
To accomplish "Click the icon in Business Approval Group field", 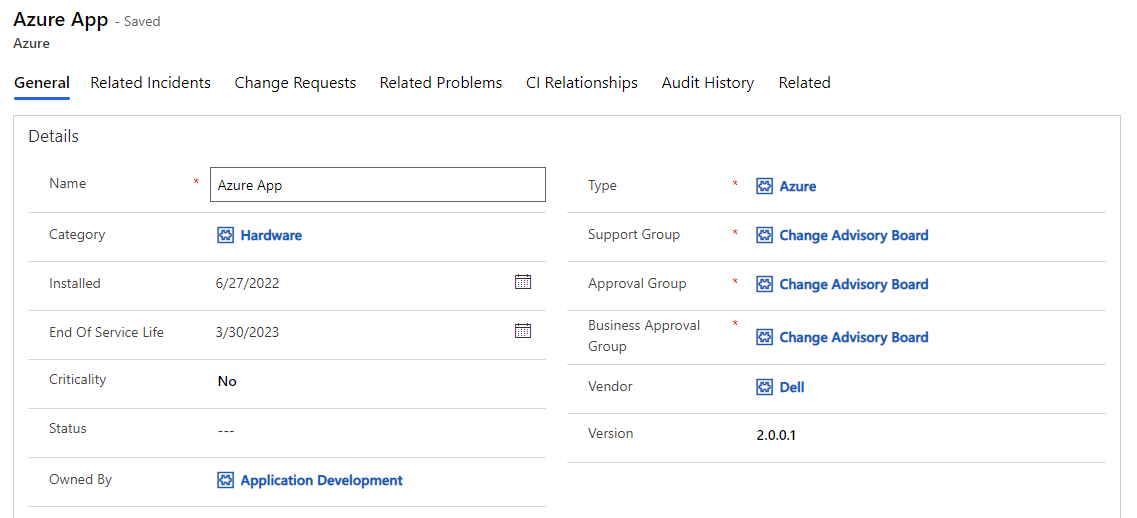I will coord(765,337).
